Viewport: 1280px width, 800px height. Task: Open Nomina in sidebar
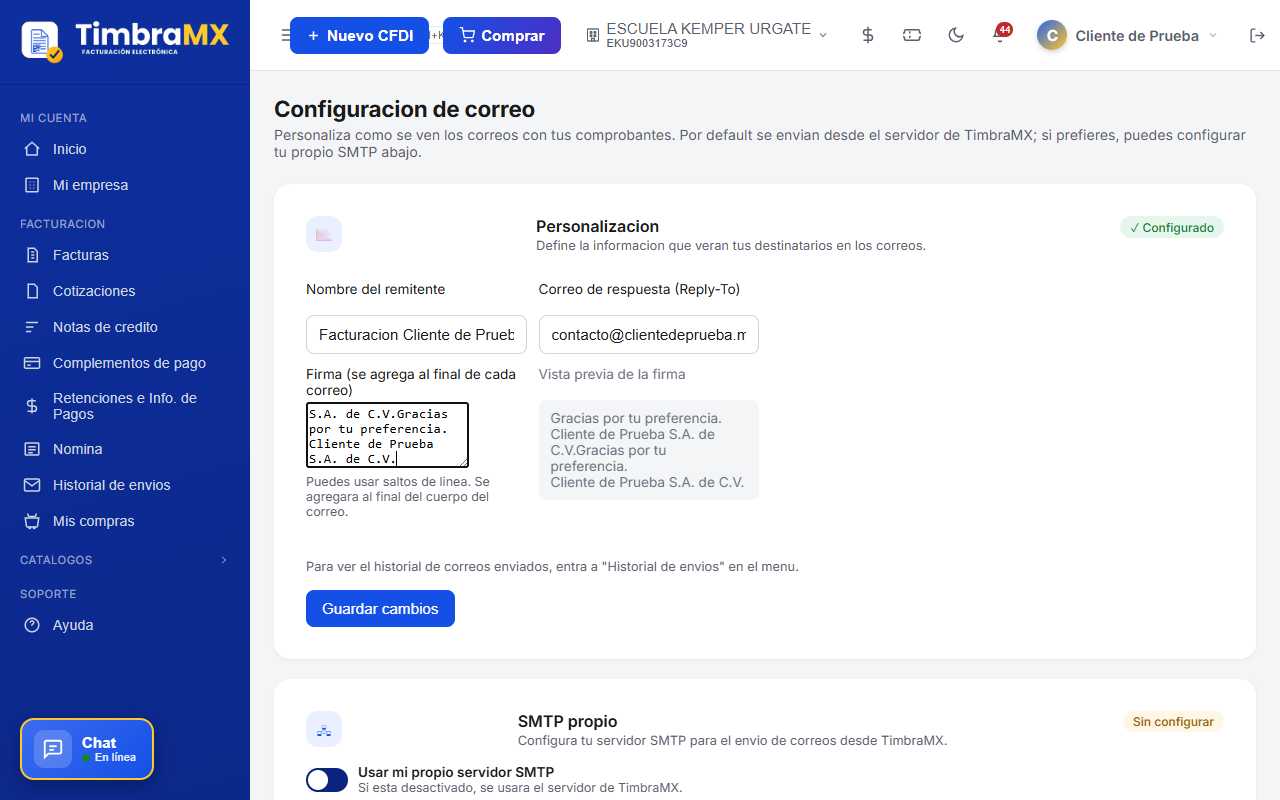(125, 449)
